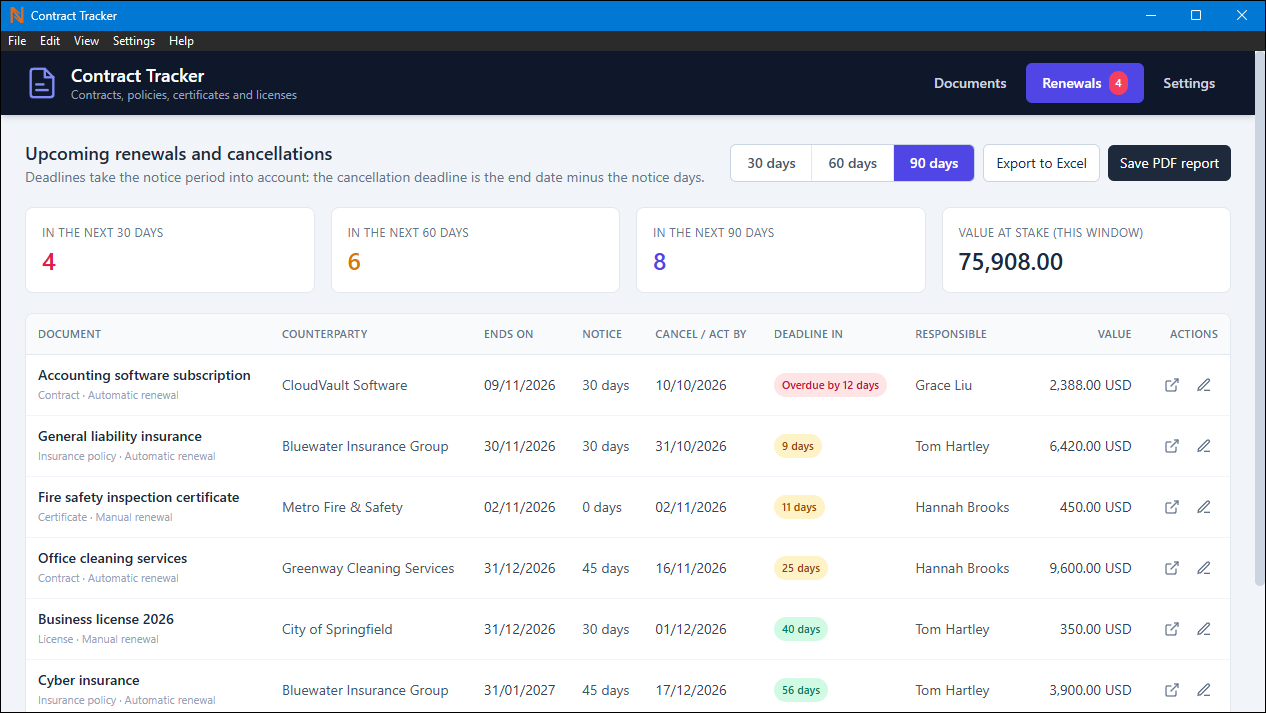Click City of Springfield counterparty cell
1266x713 pixels.
(337, 629)
